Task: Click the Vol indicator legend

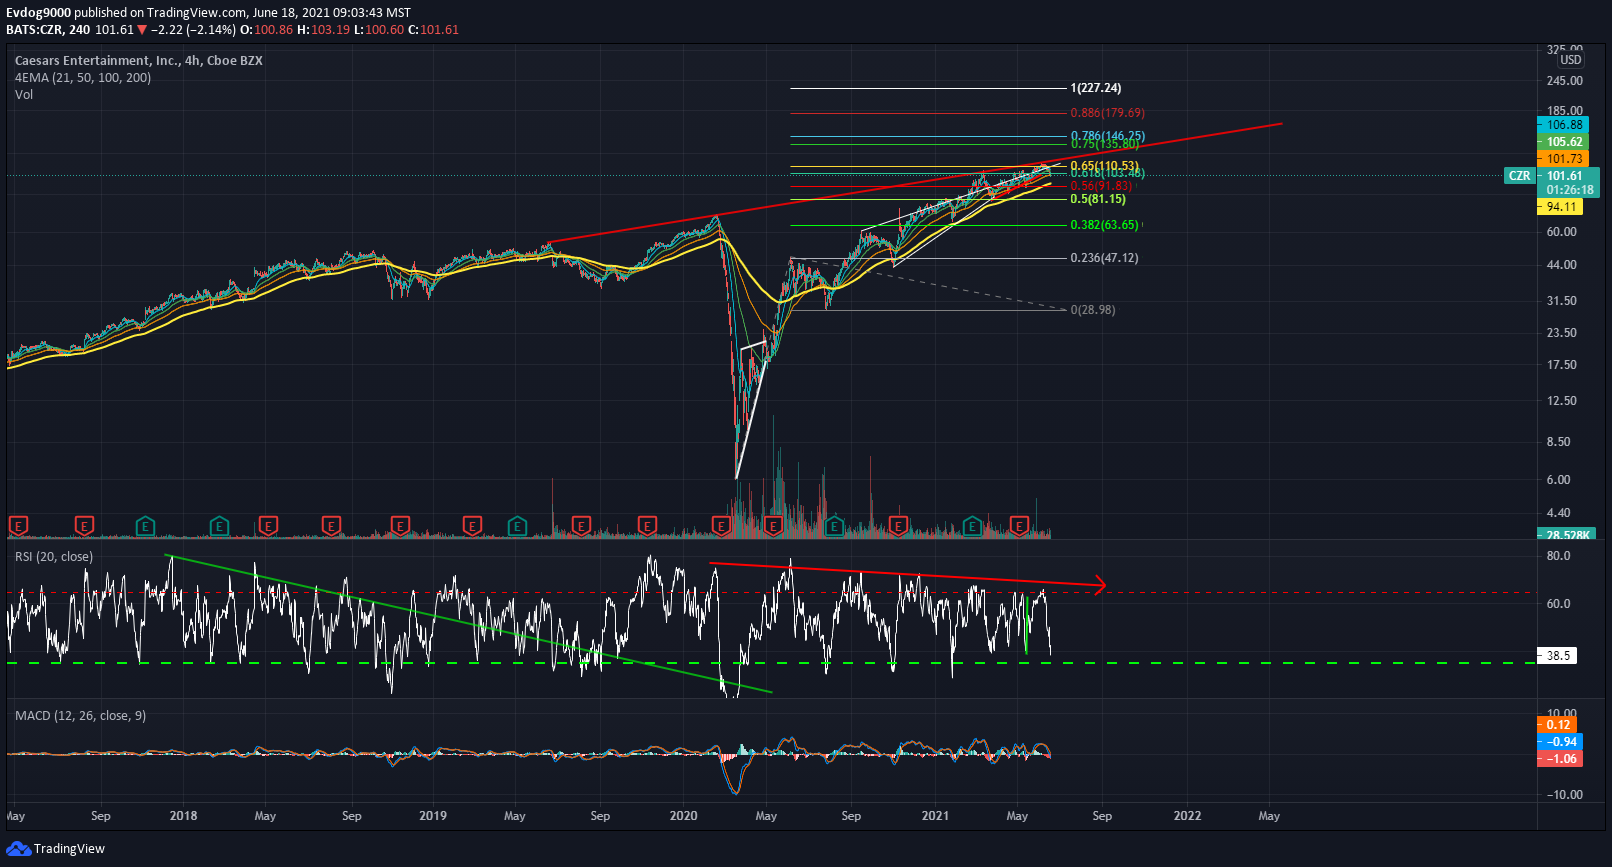Action: coord(24,95)
